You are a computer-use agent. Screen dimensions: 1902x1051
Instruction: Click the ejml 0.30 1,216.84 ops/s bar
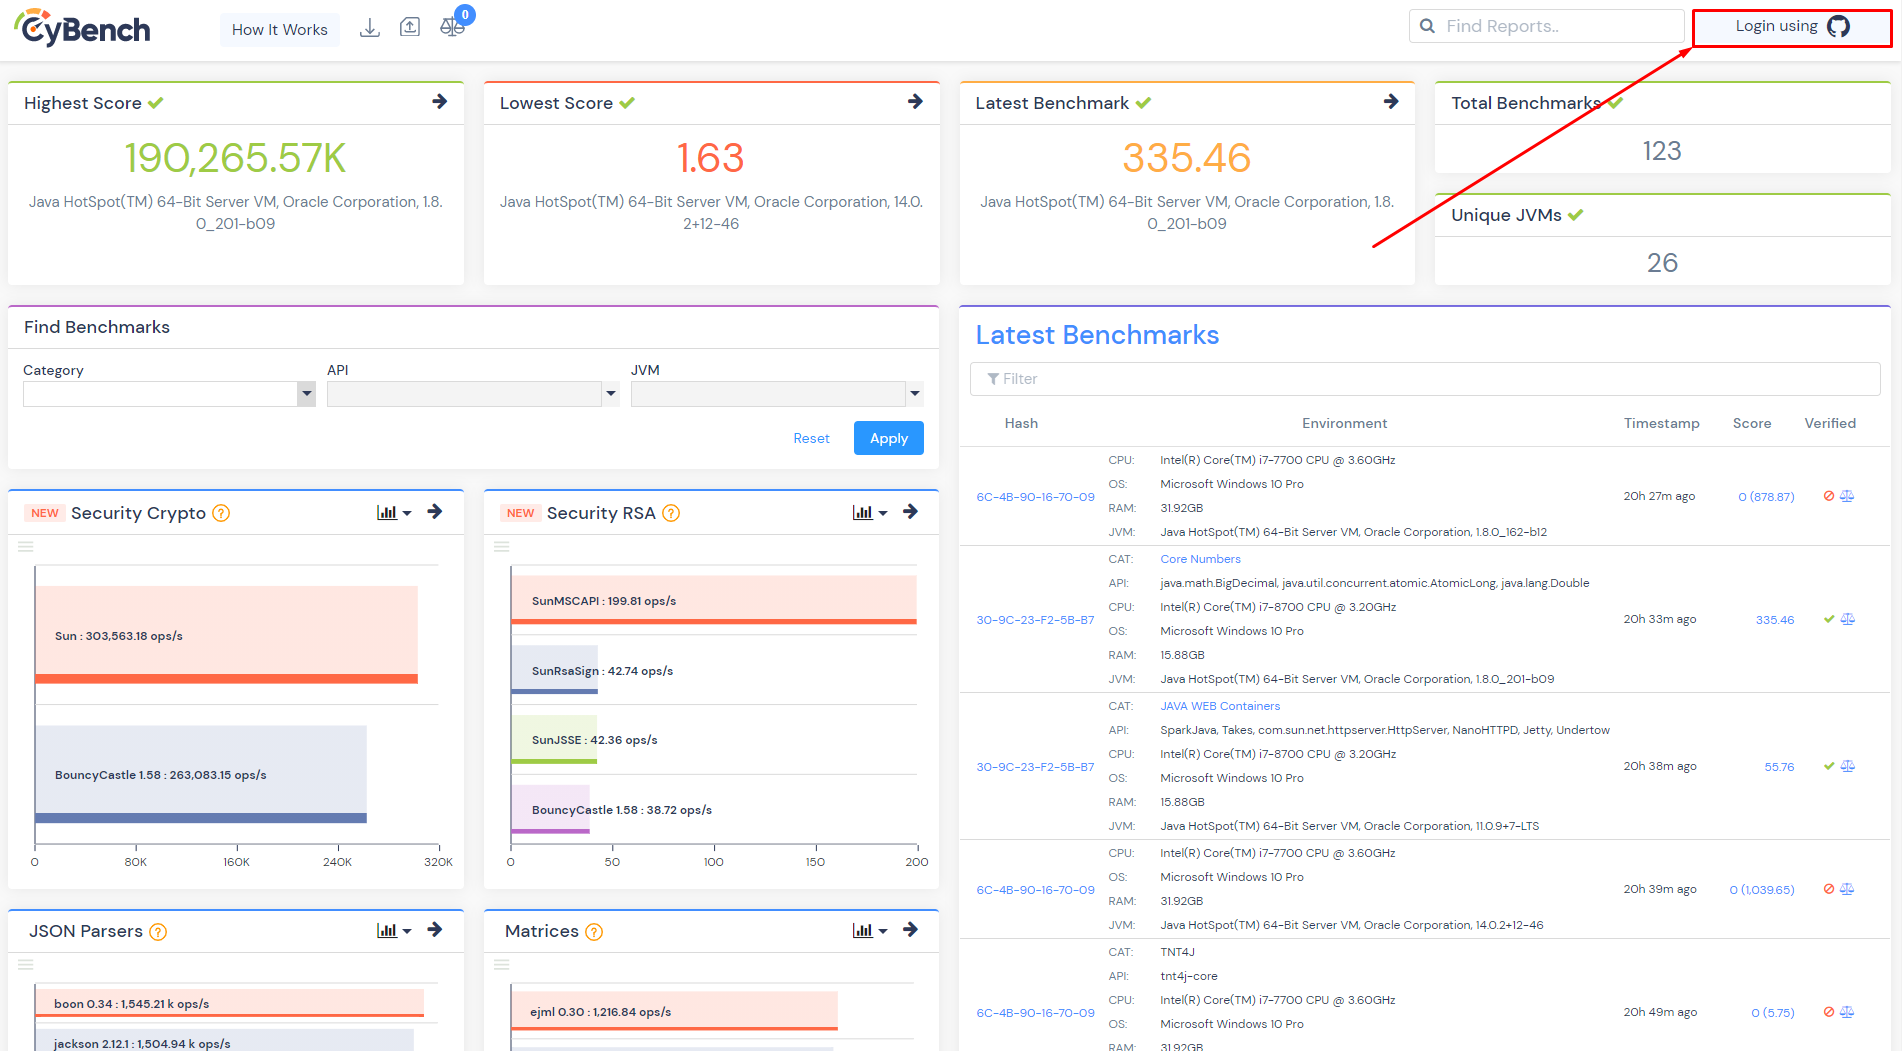coord(674,1011)
